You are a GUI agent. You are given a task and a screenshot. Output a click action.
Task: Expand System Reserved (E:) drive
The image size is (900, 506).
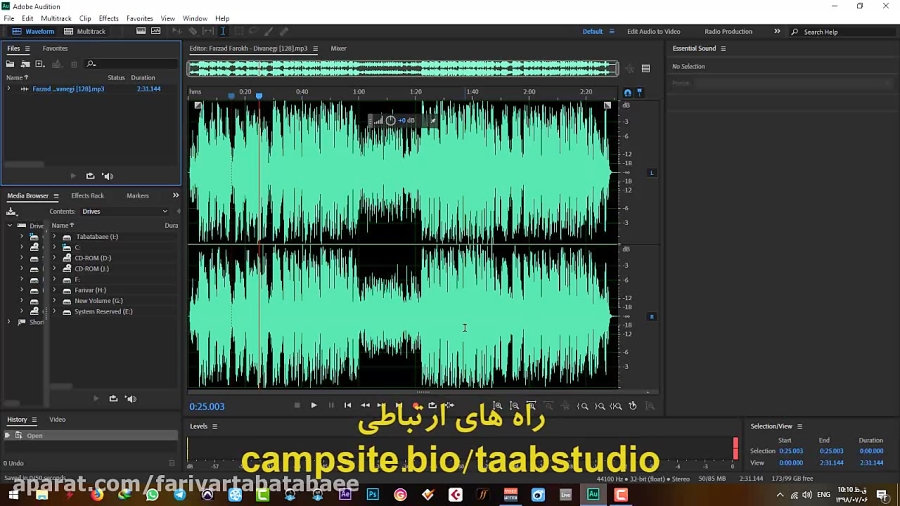coord(55,312)
